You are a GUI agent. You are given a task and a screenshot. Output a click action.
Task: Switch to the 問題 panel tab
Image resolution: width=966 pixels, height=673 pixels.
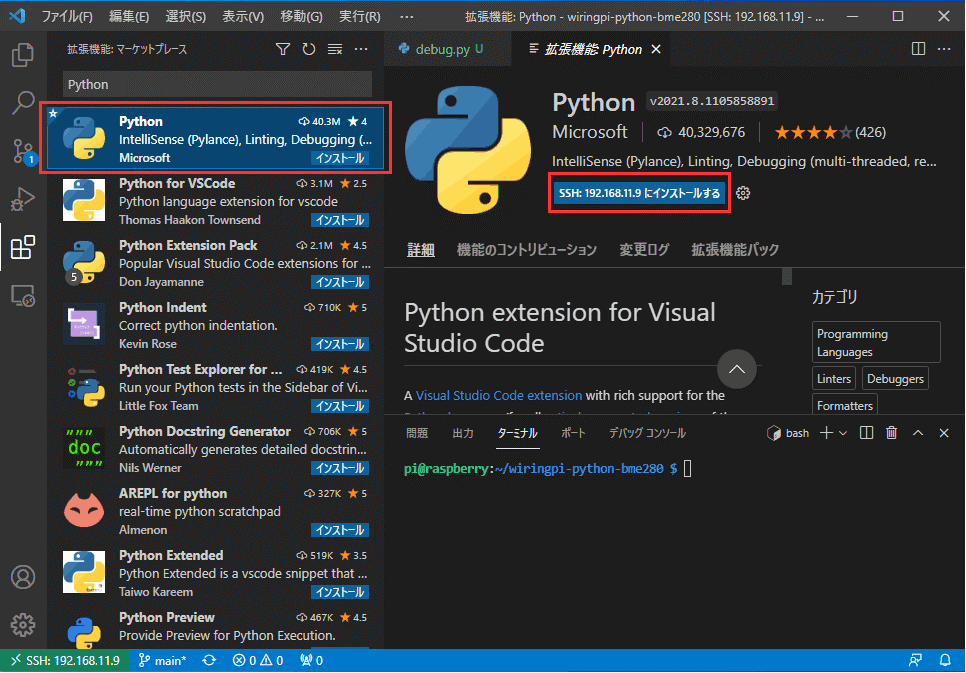[417, 433]
